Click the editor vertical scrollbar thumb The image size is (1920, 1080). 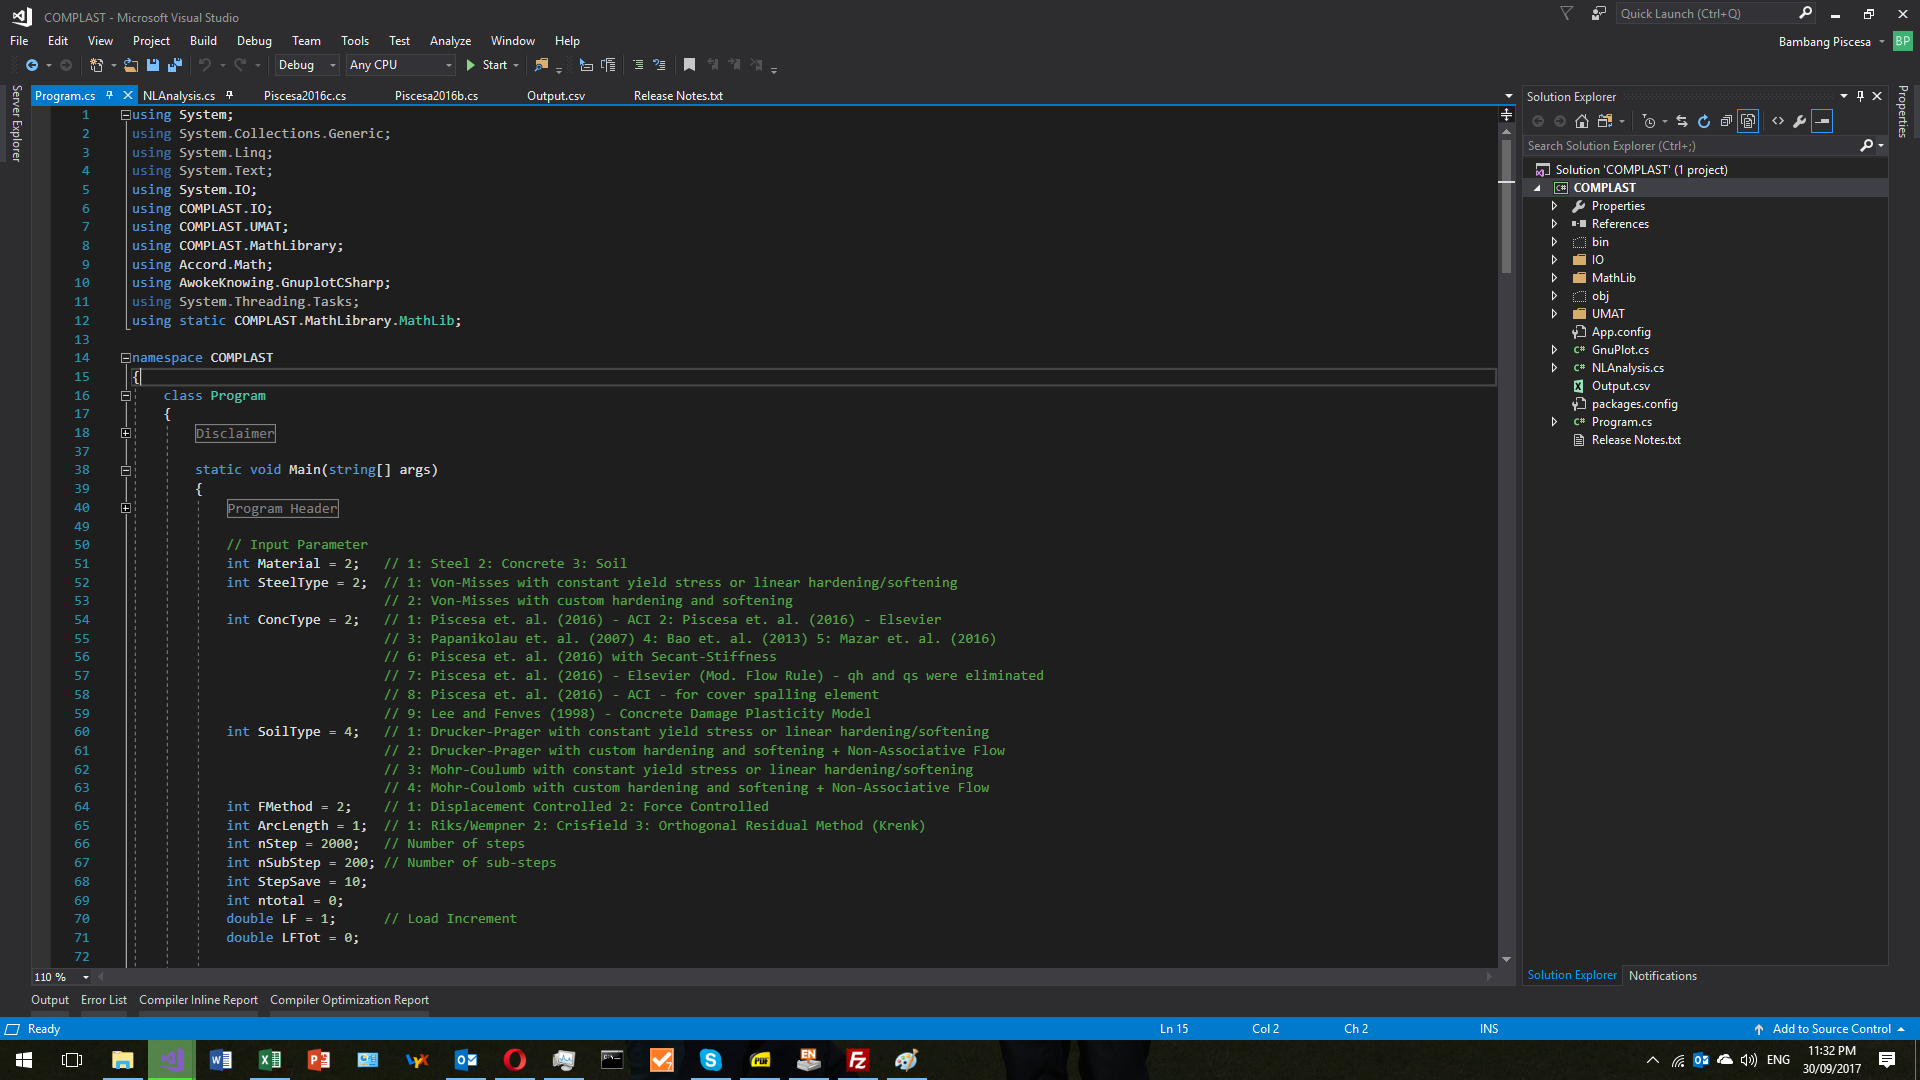point(1506,205)
